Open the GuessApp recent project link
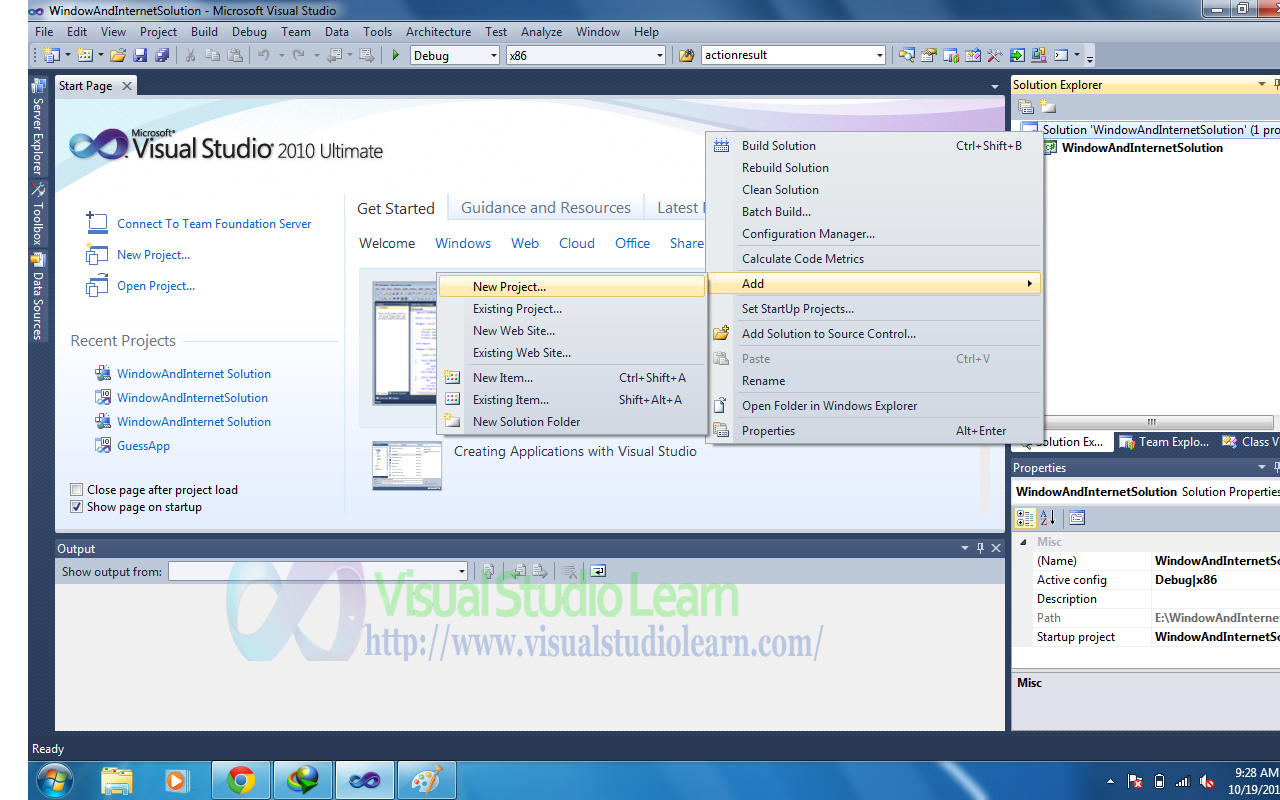This screenshot has width=1280, height=800. pos(143,446)
